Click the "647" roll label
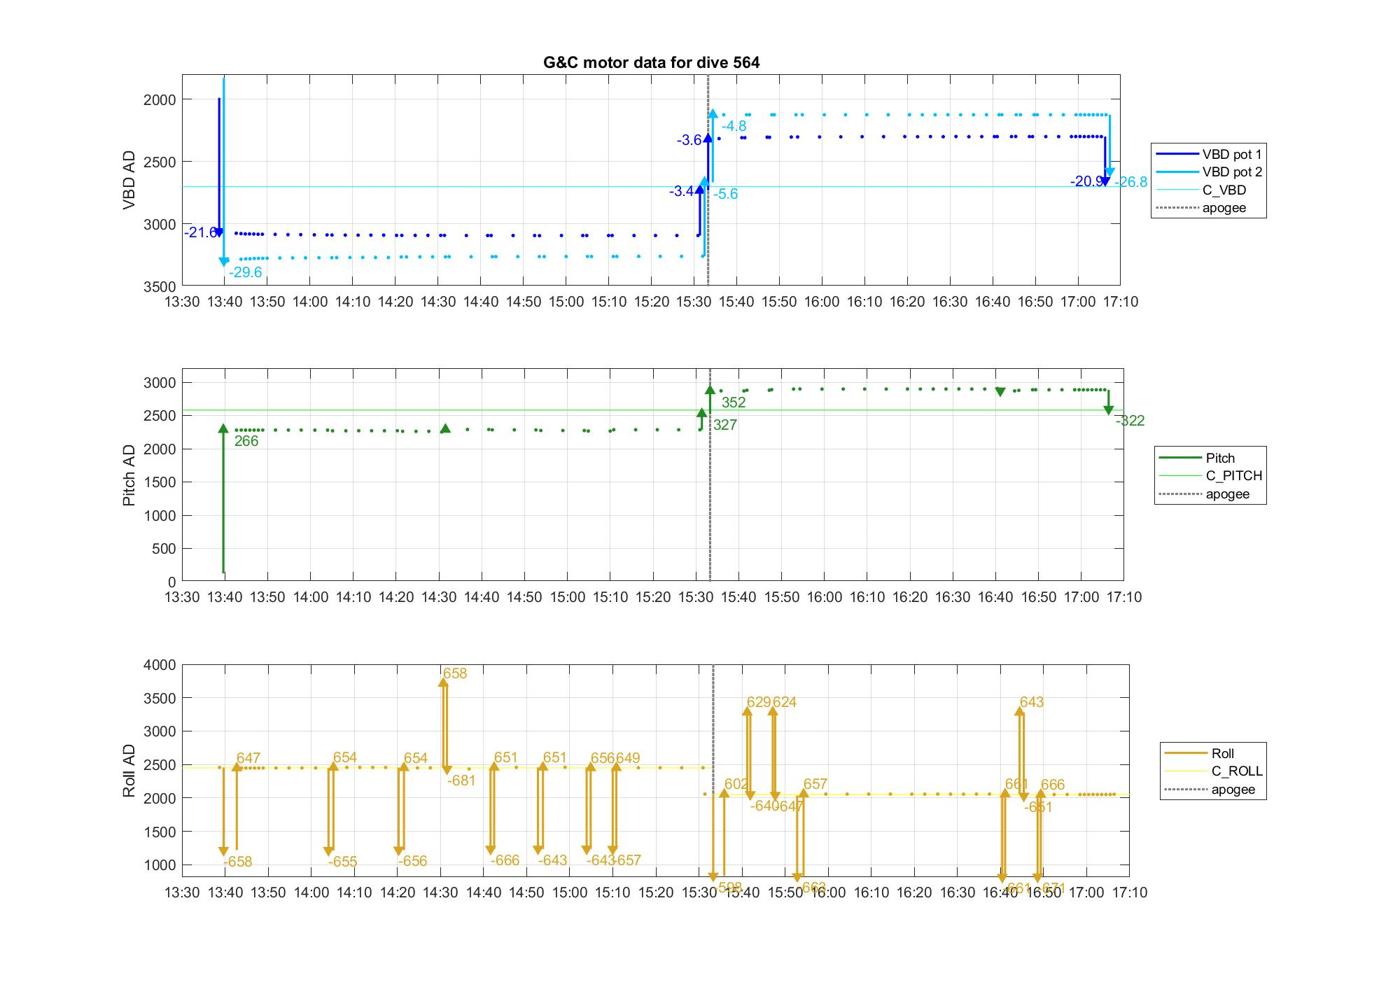Screen dimensions: 1400x986 (x=248, y=759)
